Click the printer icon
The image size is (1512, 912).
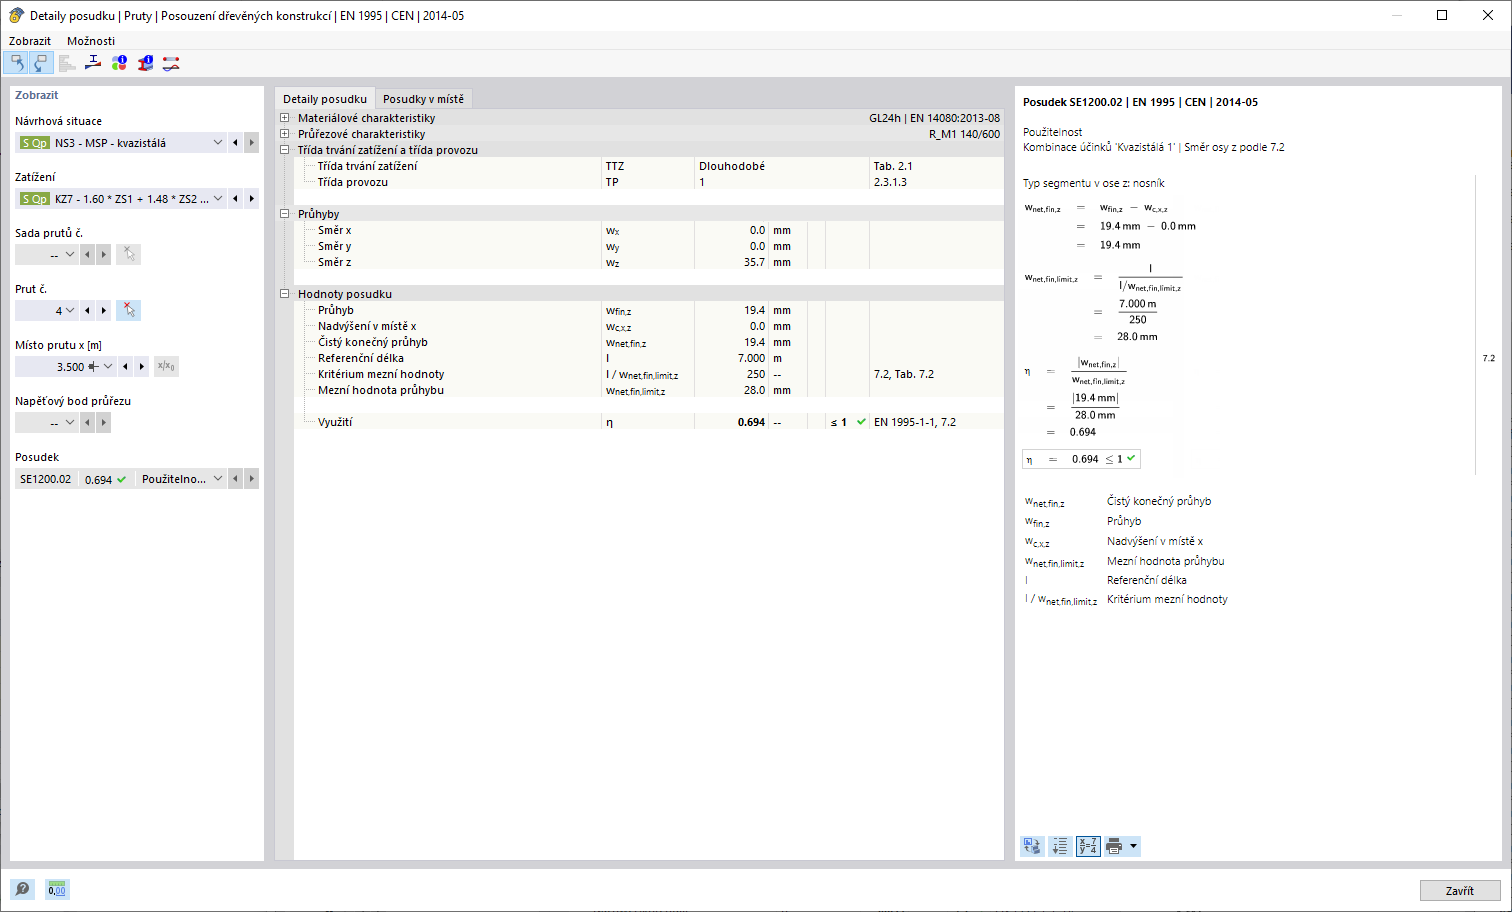click(1114, 847)
